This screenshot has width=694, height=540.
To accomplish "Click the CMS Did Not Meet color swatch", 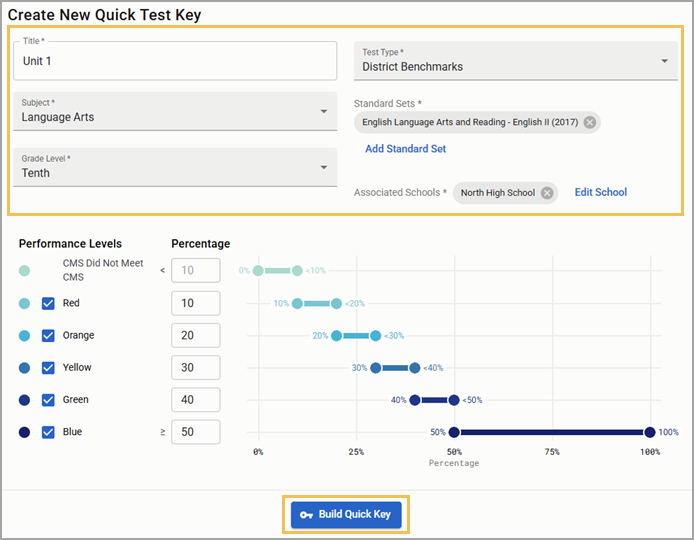I will pos(24,270).
